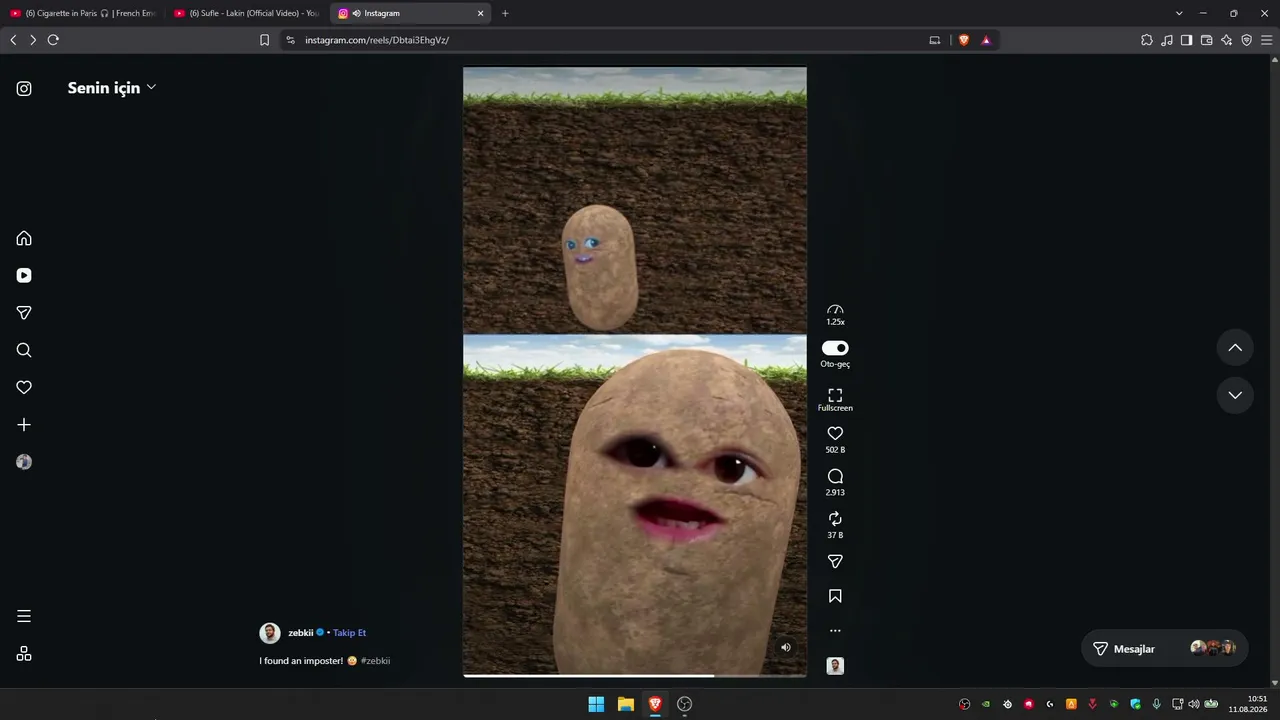Open Notifications heart icon in the sidebar

(x=24, y=387)
